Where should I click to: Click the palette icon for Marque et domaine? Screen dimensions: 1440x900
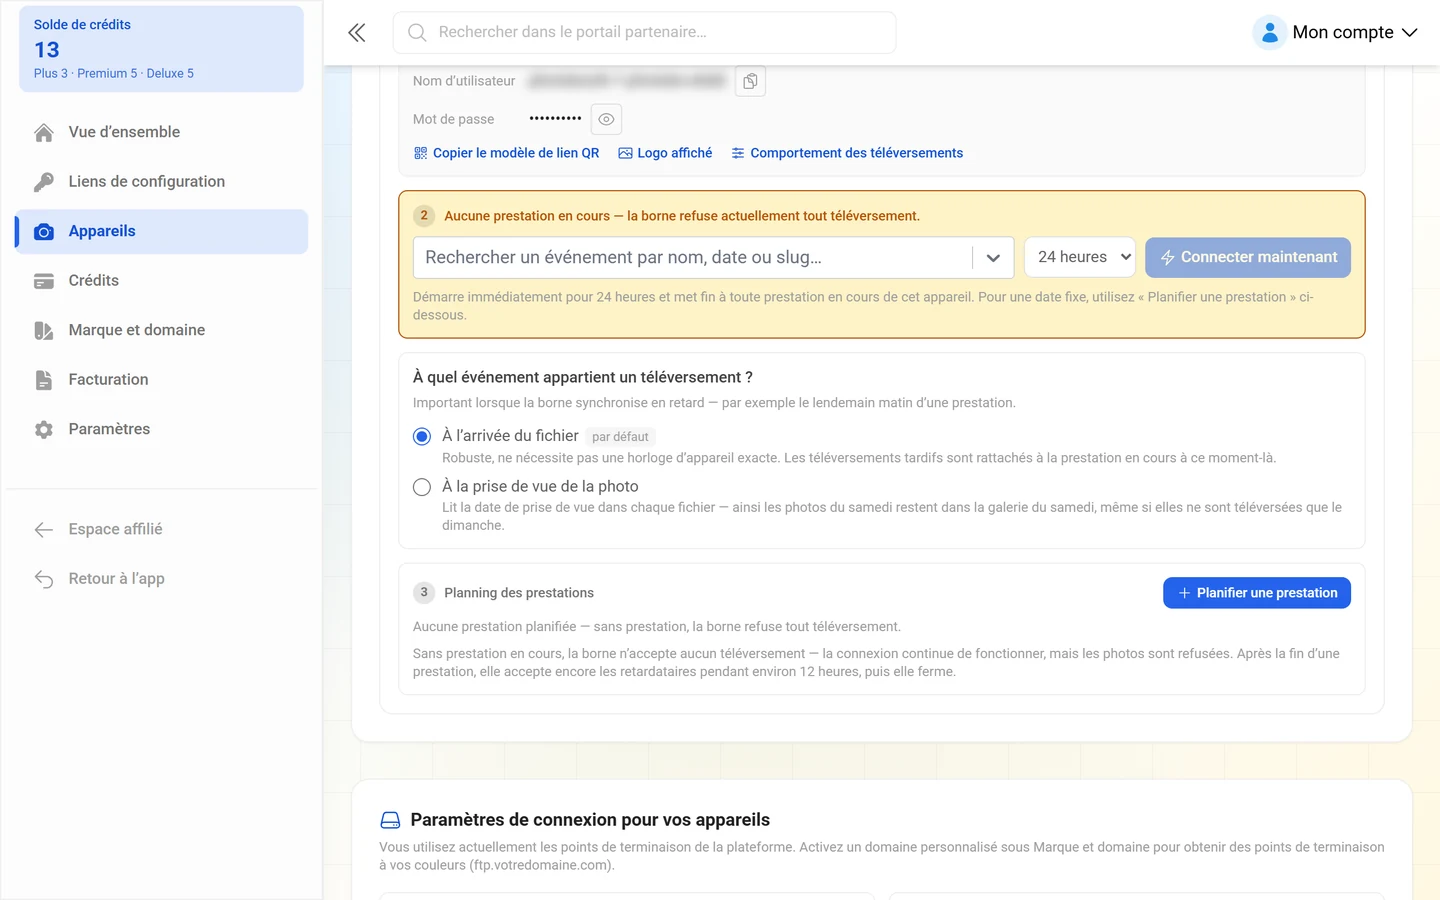pyautogui.click(x=44, y=331)
